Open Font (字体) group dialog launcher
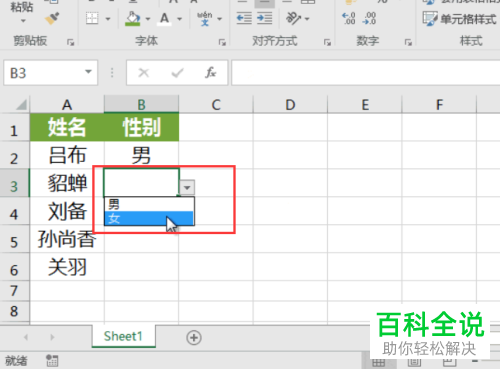This screenshot has height=369, width=500. (x=222, y=42)
